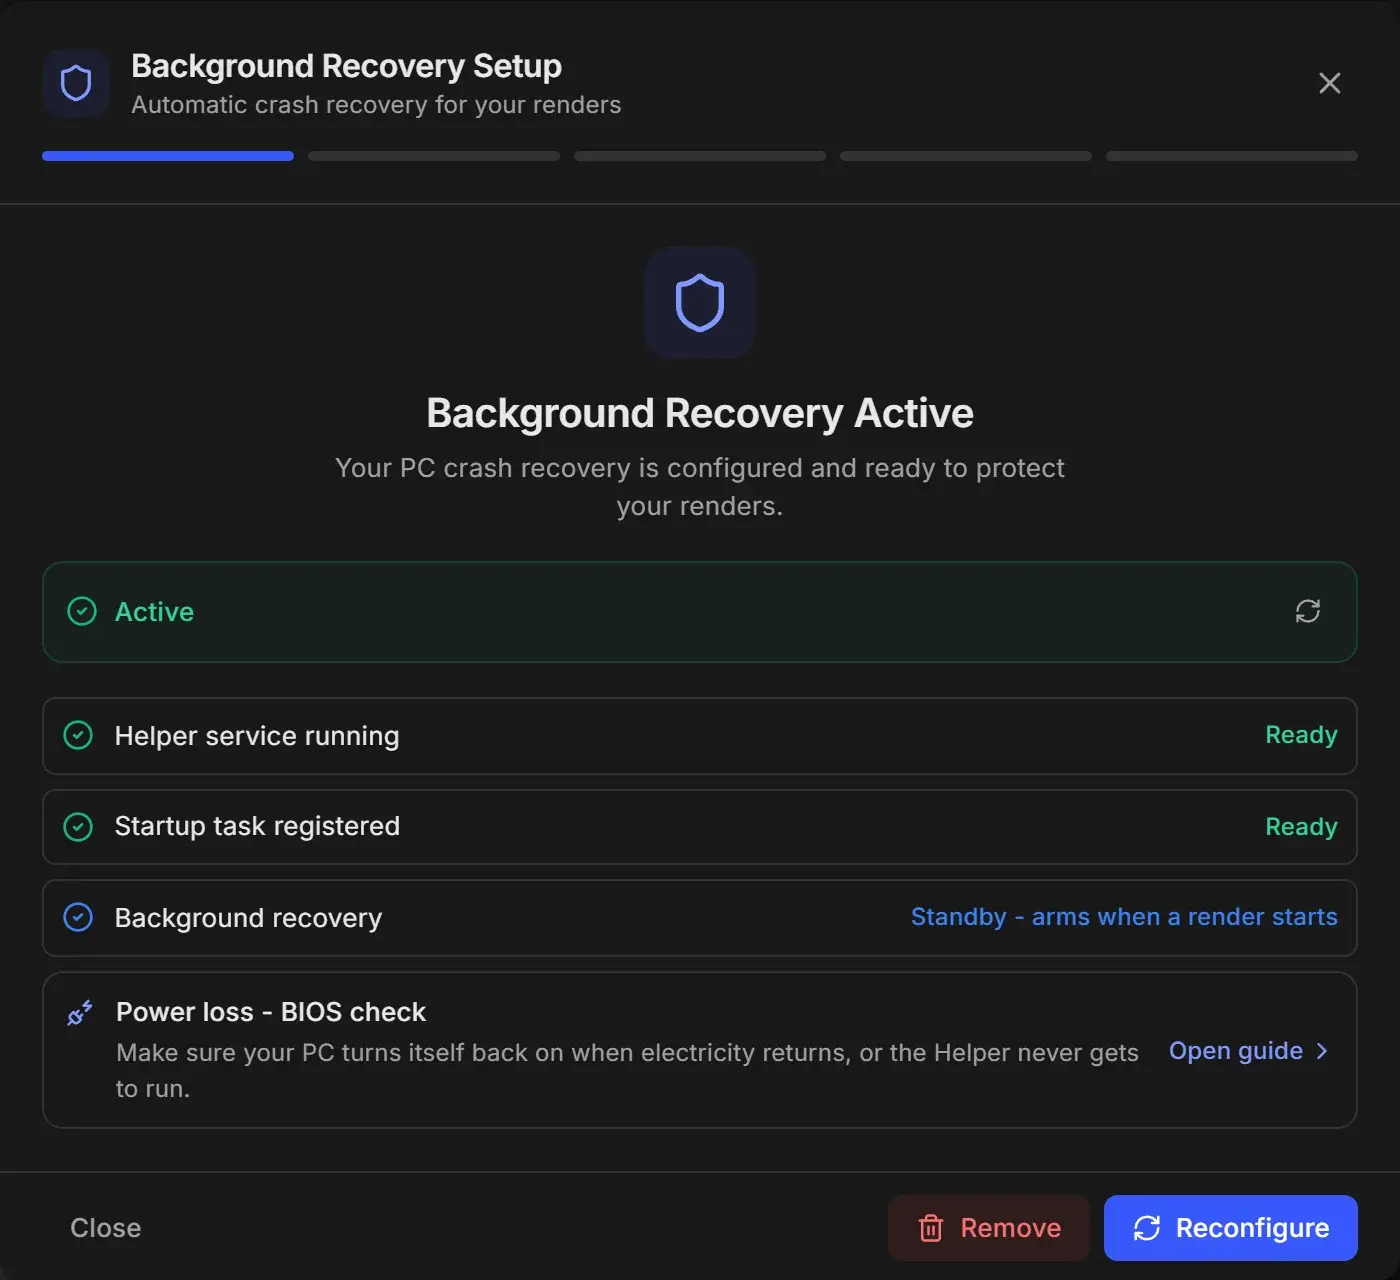Click the 'Background Recovery Setup' title
The width and height of the screenshot is (1400, 1280).
346,66
